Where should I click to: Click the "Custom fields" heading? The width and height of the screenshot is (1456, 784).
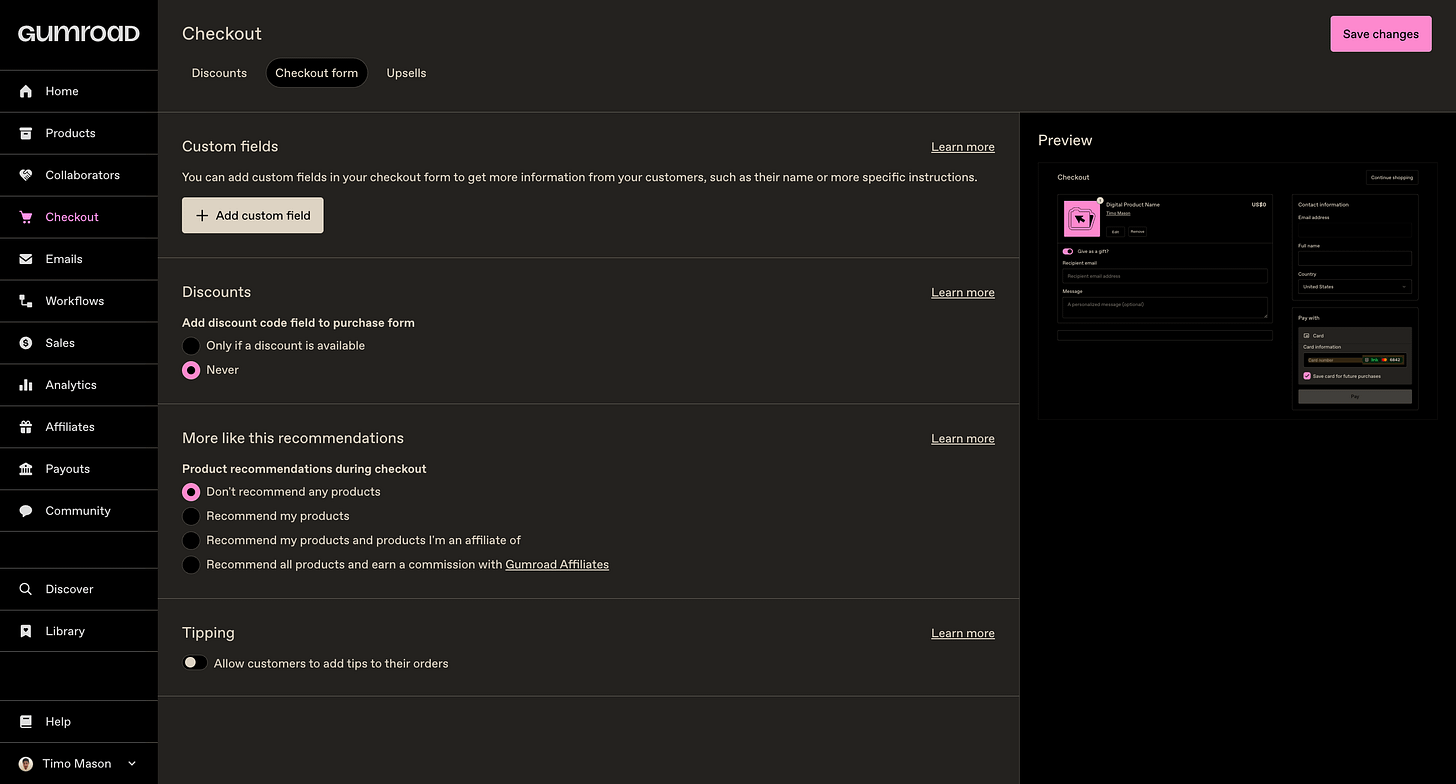click(x=230, y=146)
